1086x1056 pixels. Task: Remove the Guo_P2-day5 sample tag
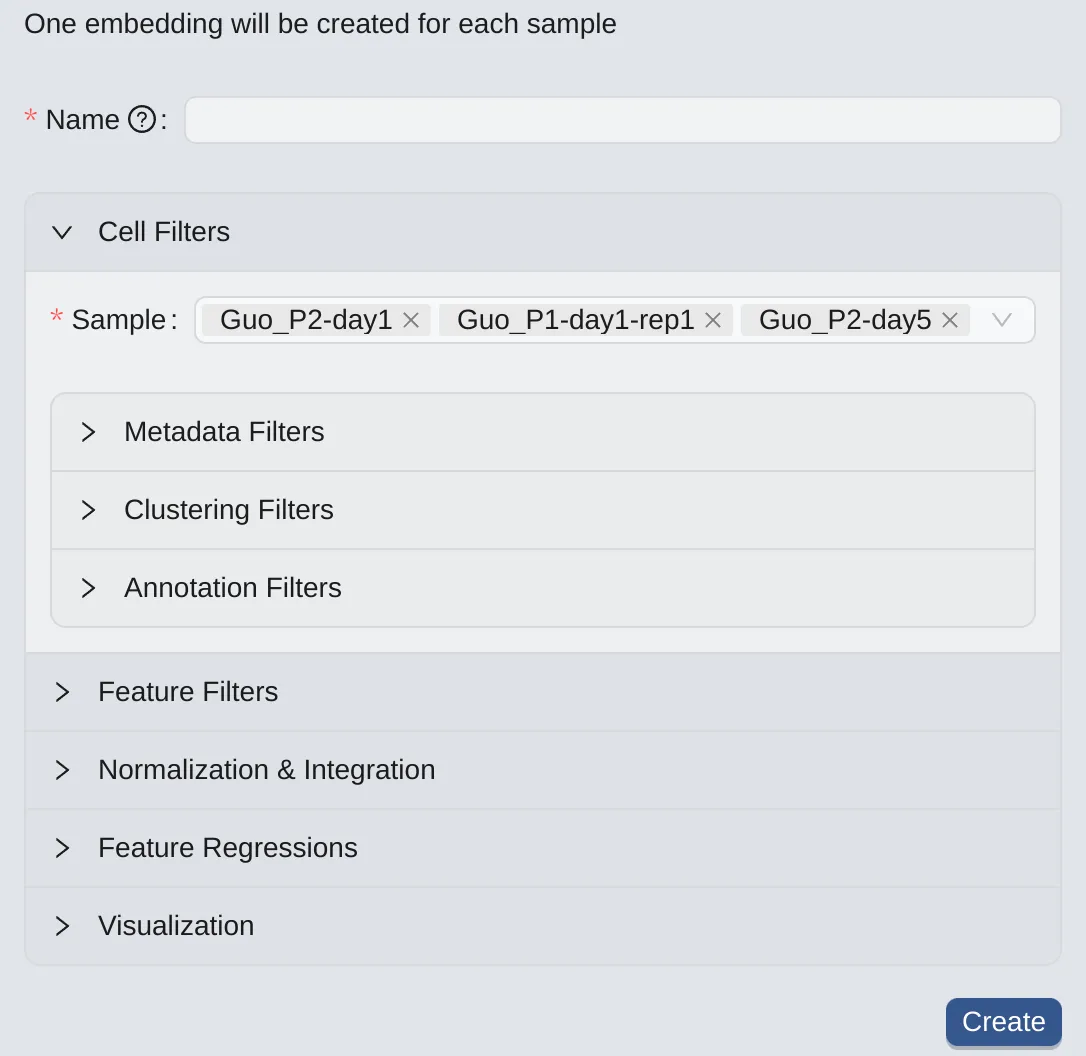click(x=948, y=320)
